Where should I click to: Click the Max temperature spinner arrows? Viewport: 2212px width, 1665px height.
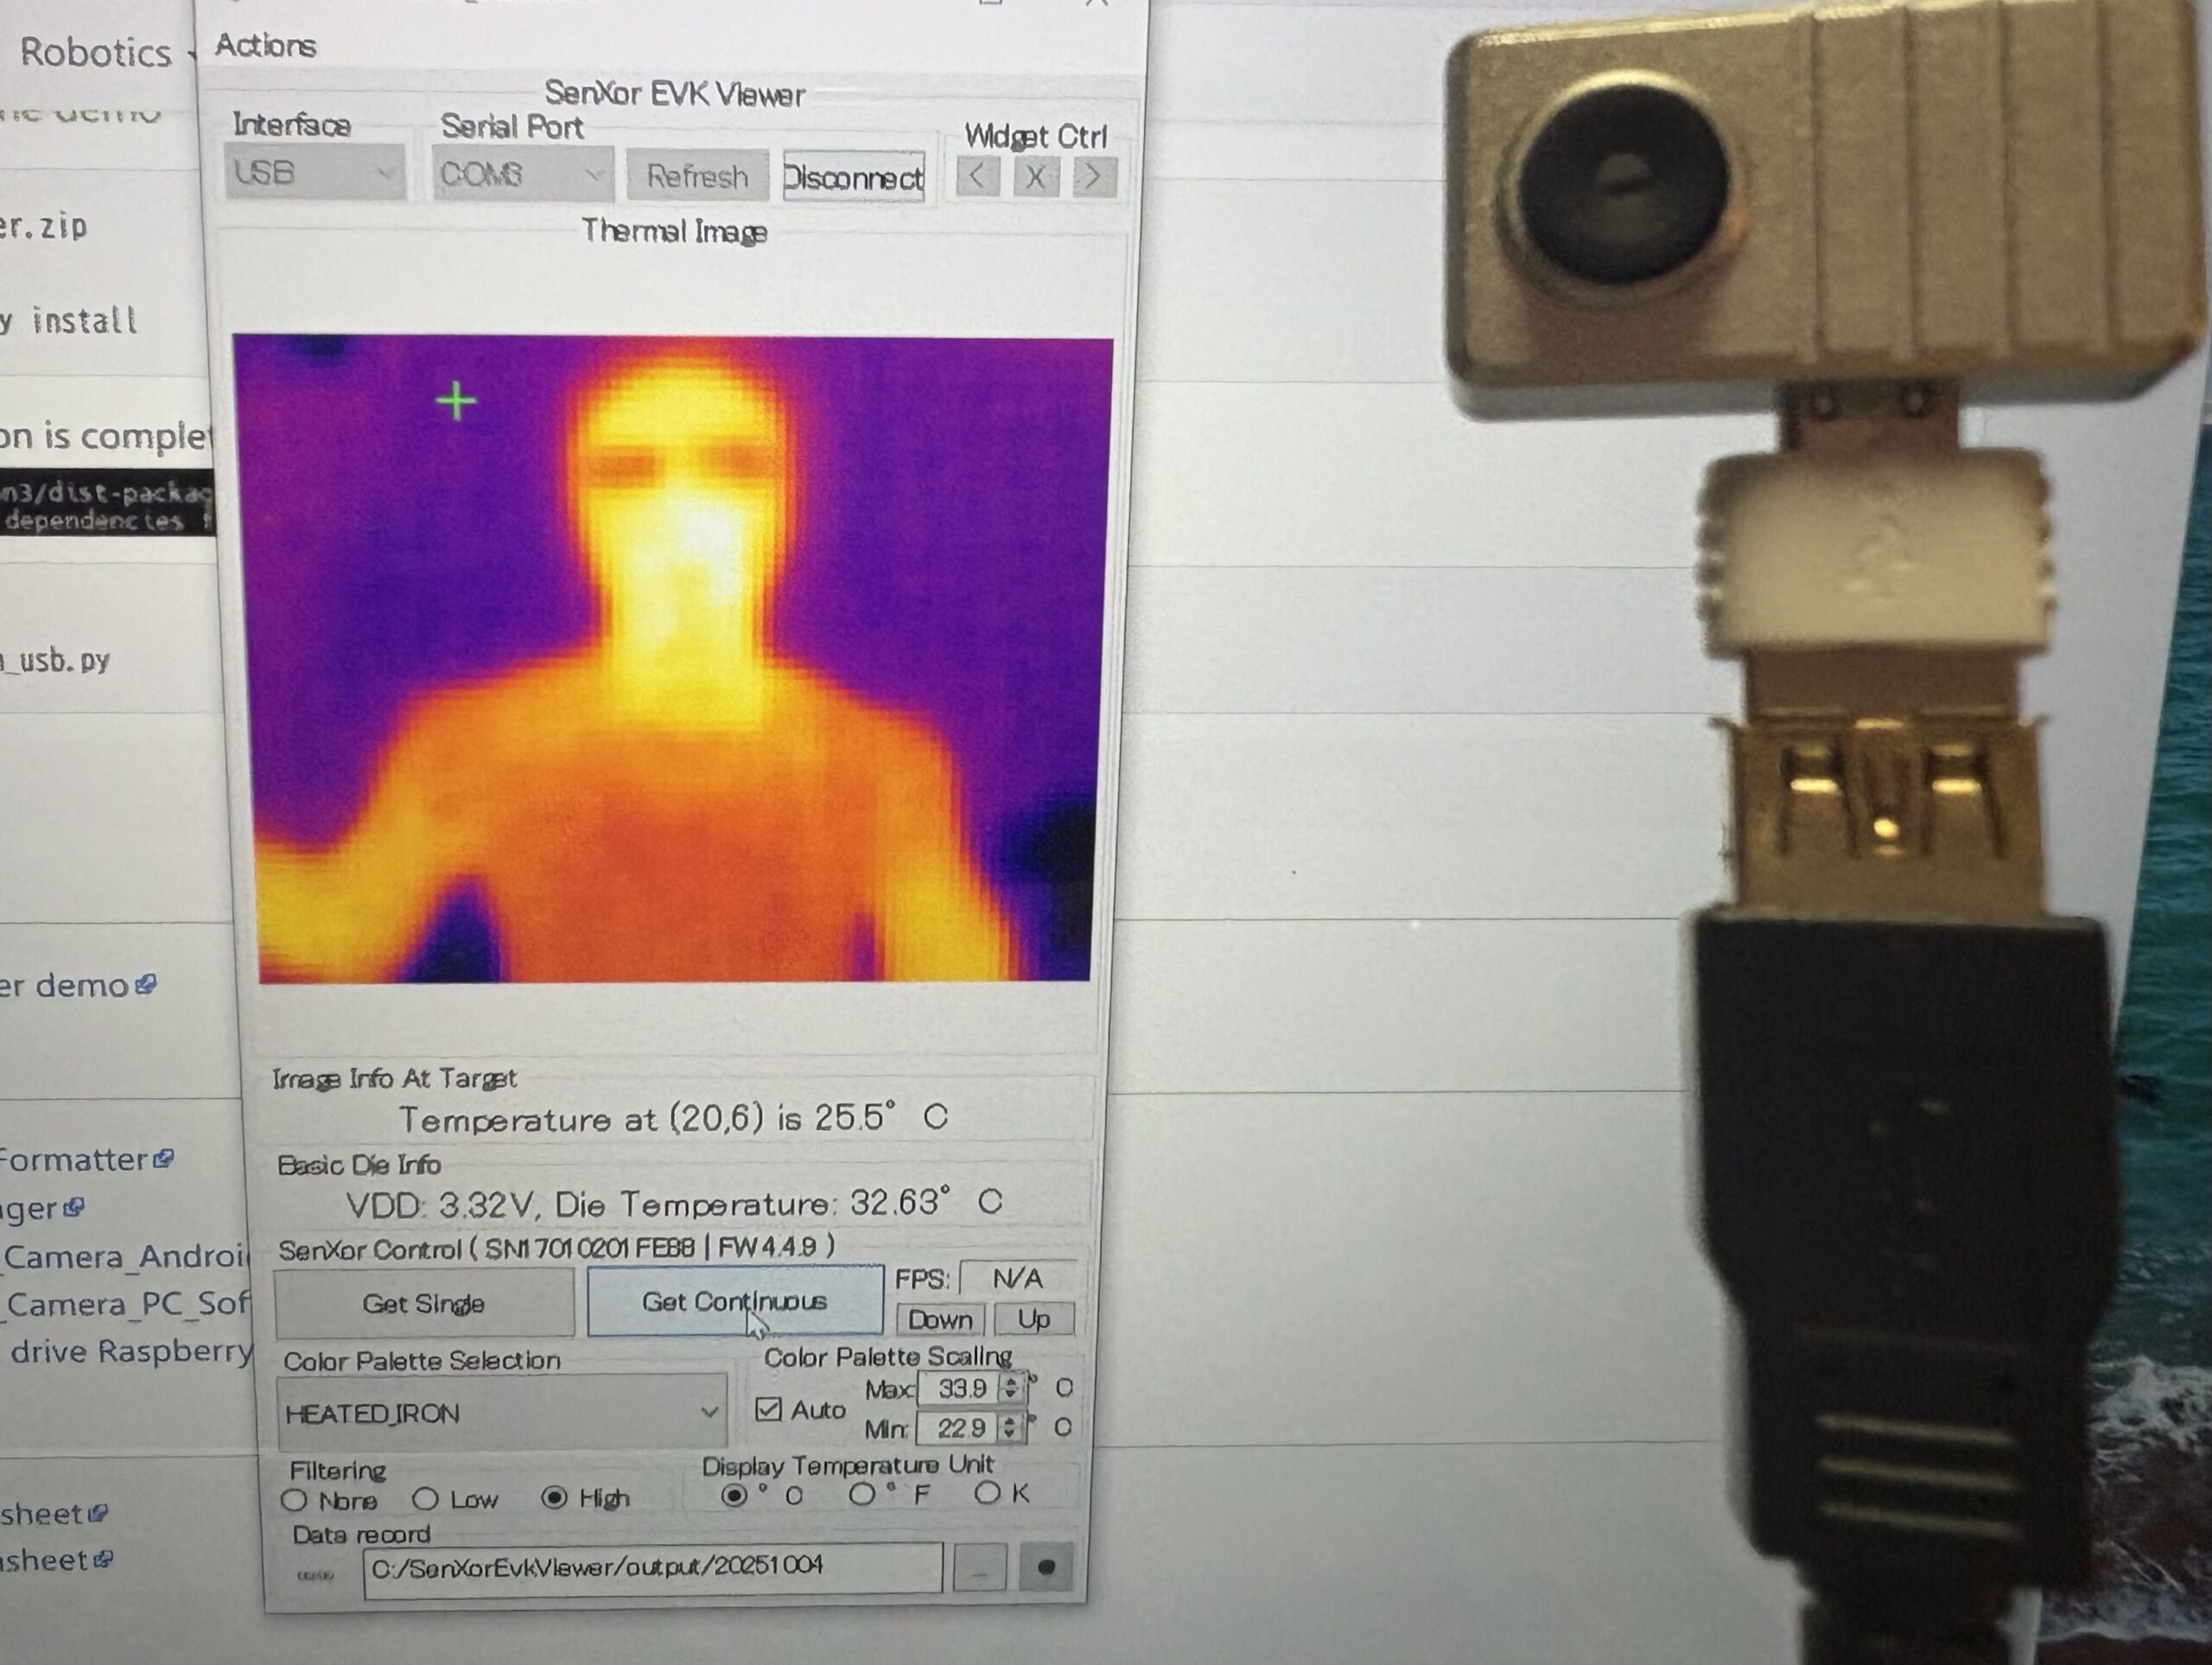pos(1010,1388)
